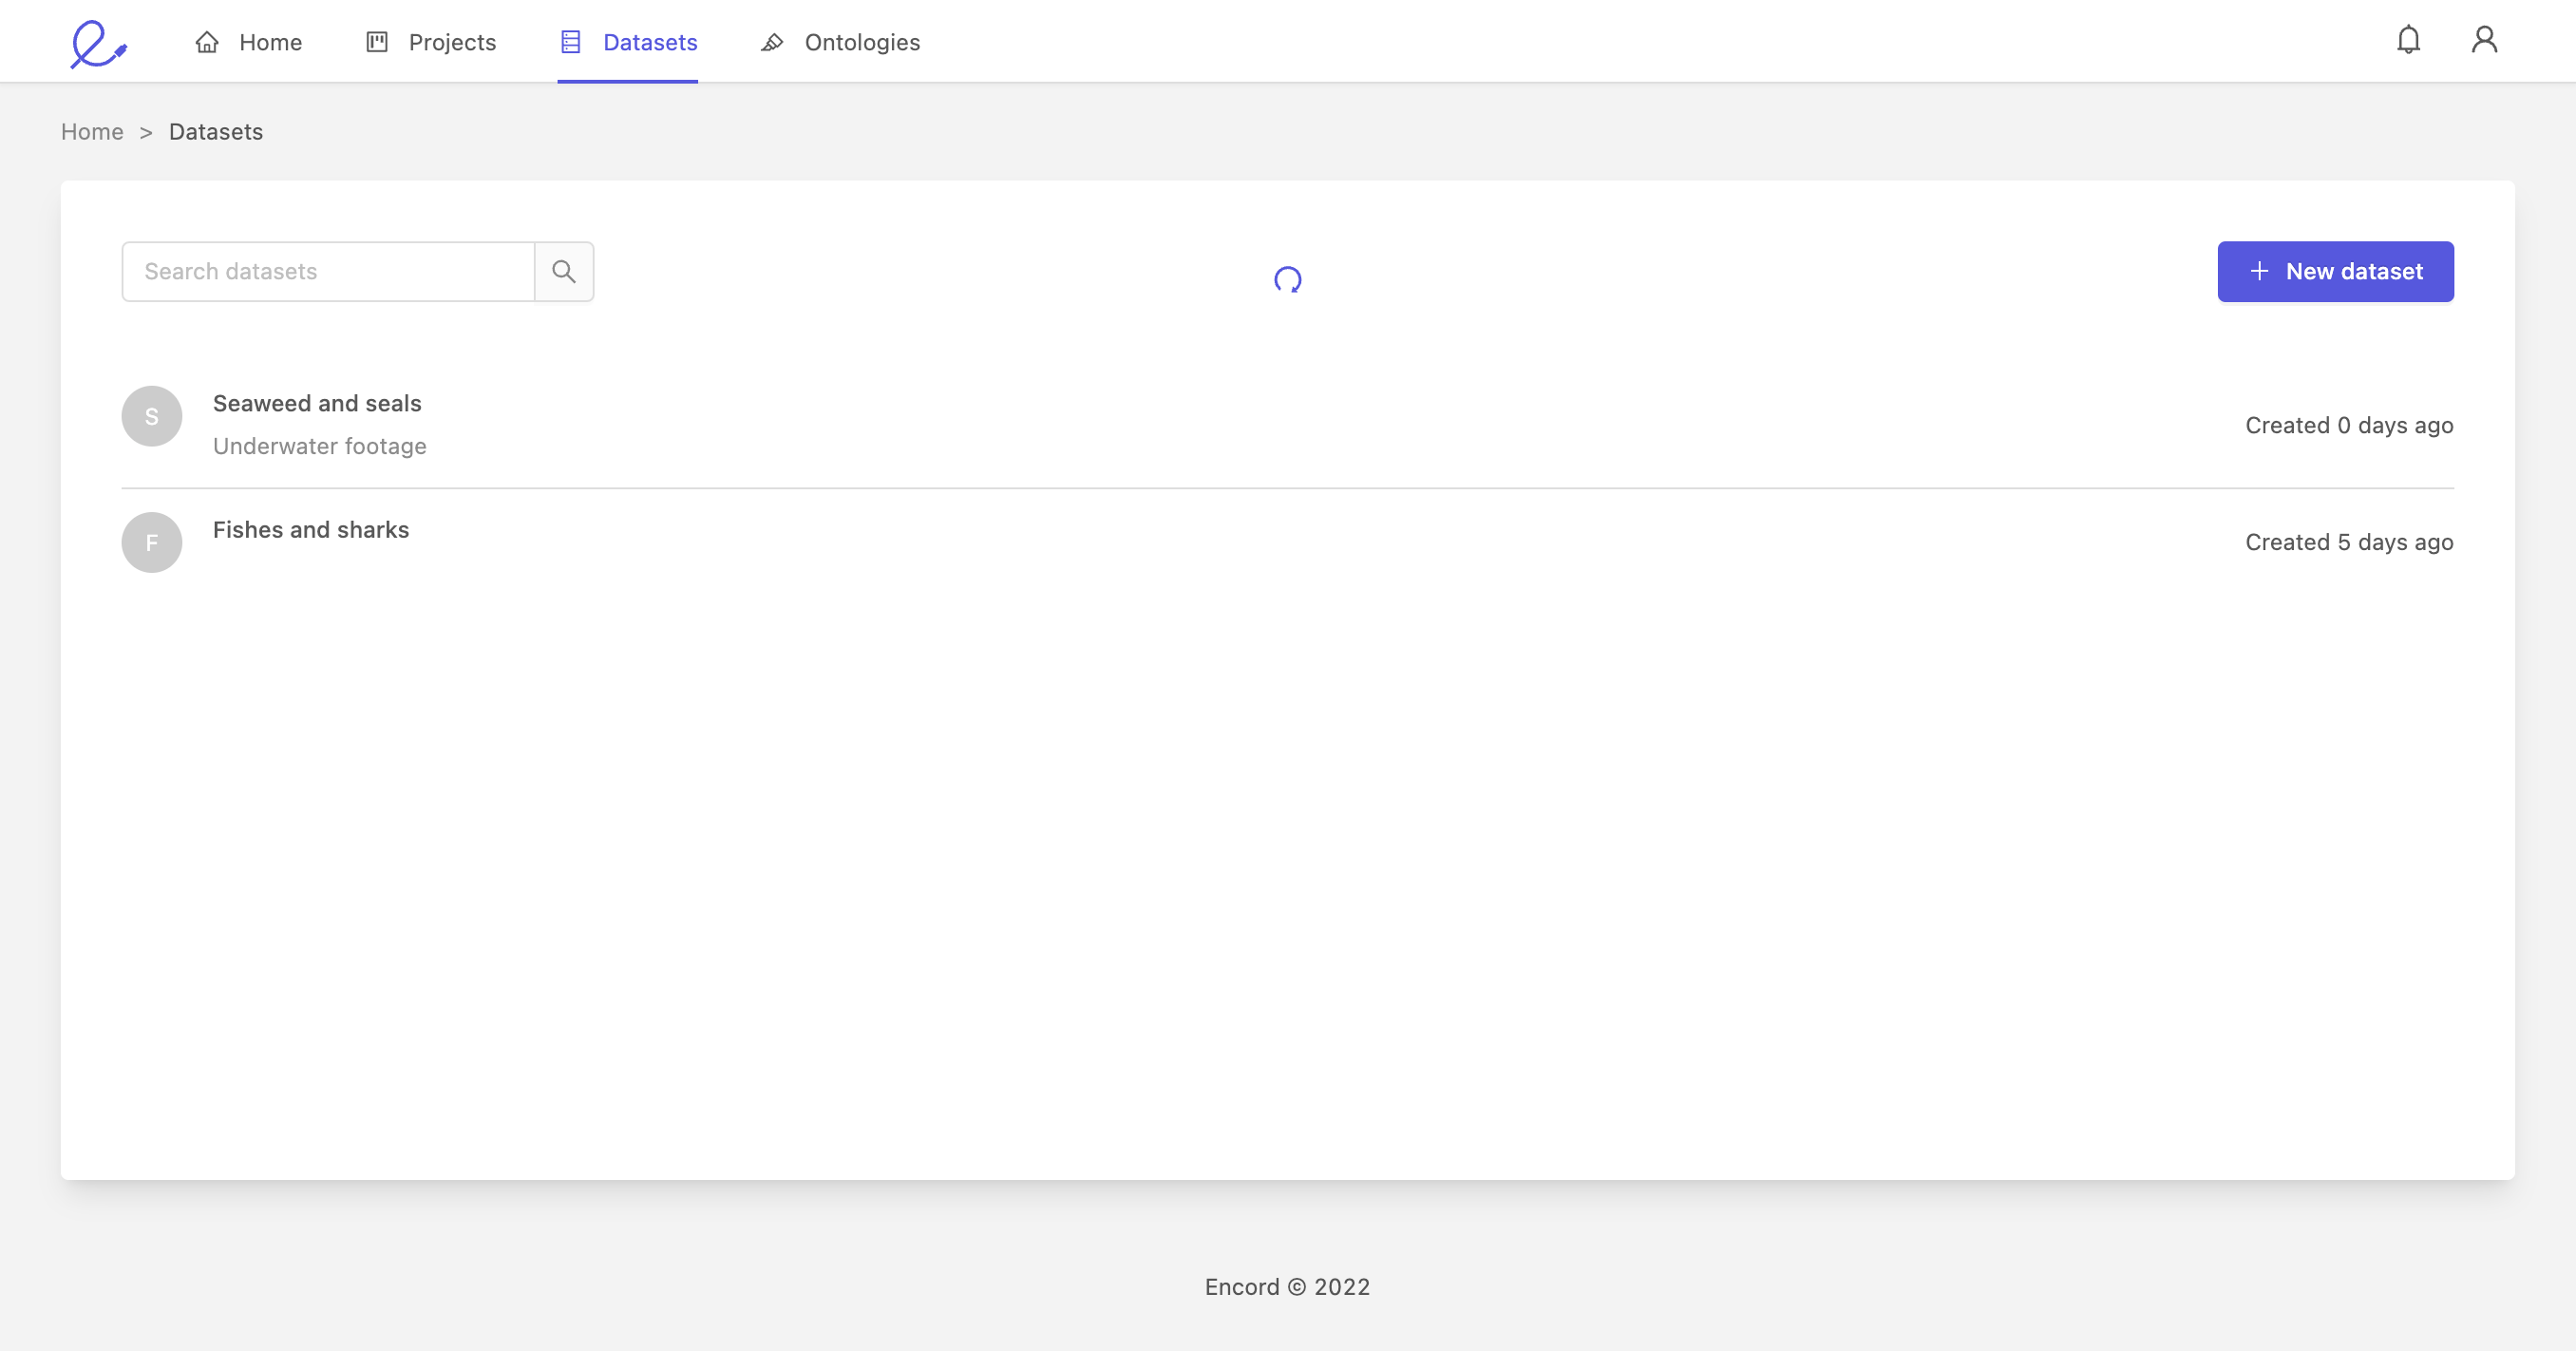This screenshot has height=1351, width=2576.
Task: Open the notifications bell icon
Action: coord(2408,40)
